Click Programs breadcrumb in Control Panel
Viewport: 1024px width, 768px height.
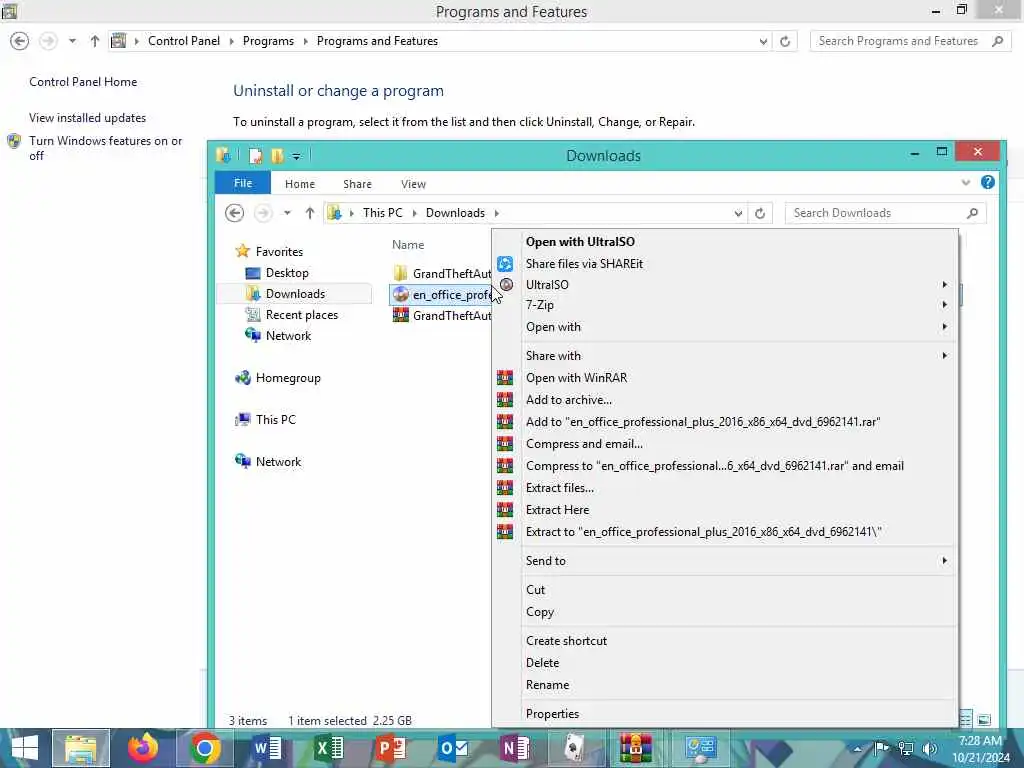coord(268,41)
